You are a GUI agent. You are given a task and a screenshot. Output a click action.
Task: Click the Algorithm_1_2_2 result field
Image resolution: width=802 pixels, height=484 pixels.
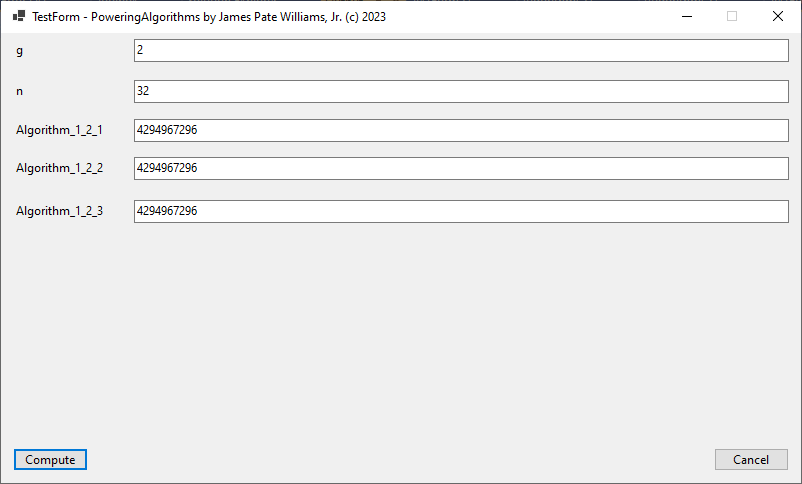461,168
